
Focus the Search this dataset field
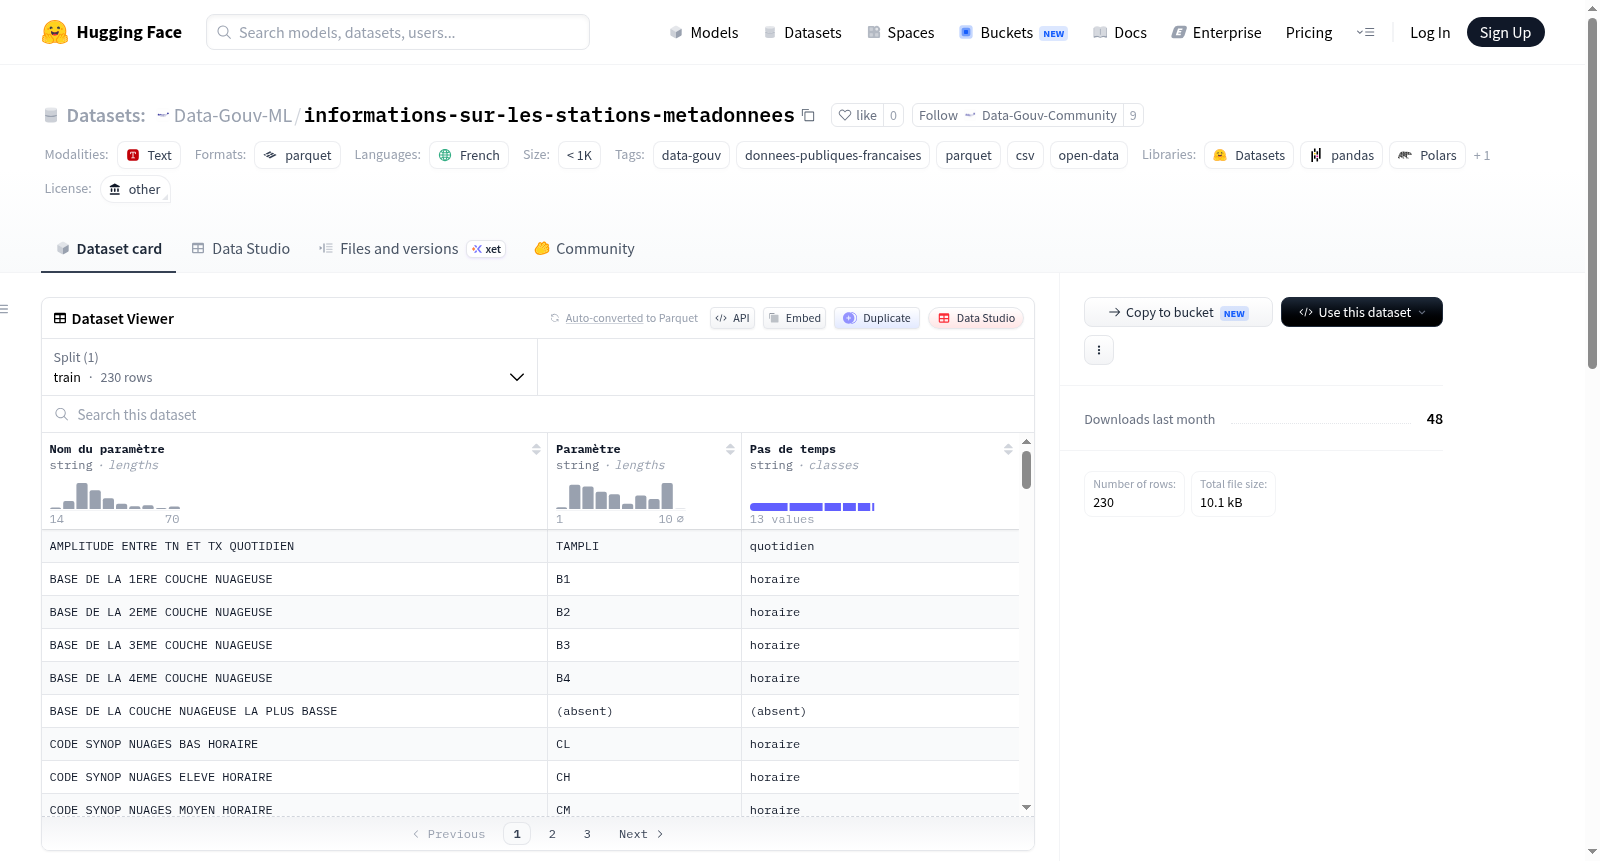[x=538, y=415]
